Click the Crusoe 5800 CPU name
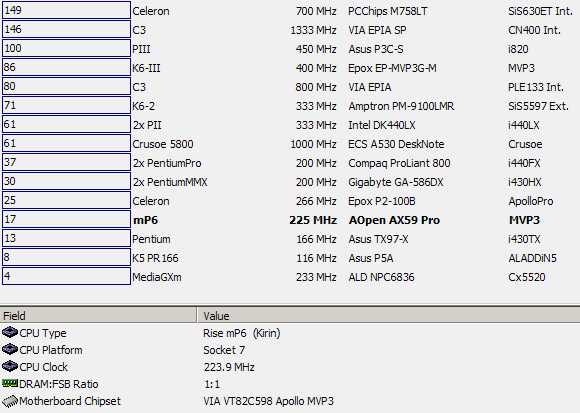Image resolution: width=580 pixels, height=413 pixels. point(163,144)
